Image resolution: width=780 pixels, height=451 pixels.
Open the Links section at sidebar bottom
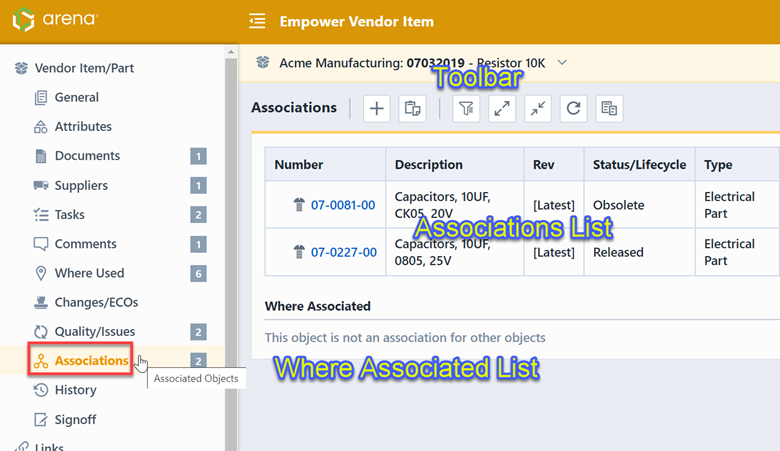pyautogui.click(x=49, y=447)
